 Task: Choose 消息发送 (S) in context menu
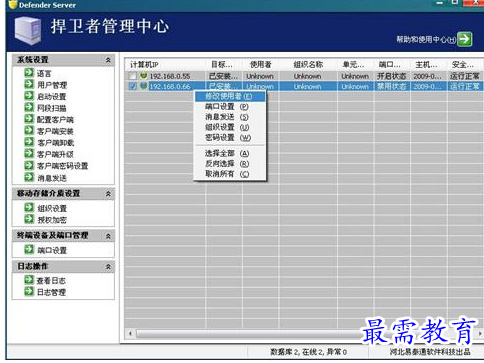tap(230, 117)
